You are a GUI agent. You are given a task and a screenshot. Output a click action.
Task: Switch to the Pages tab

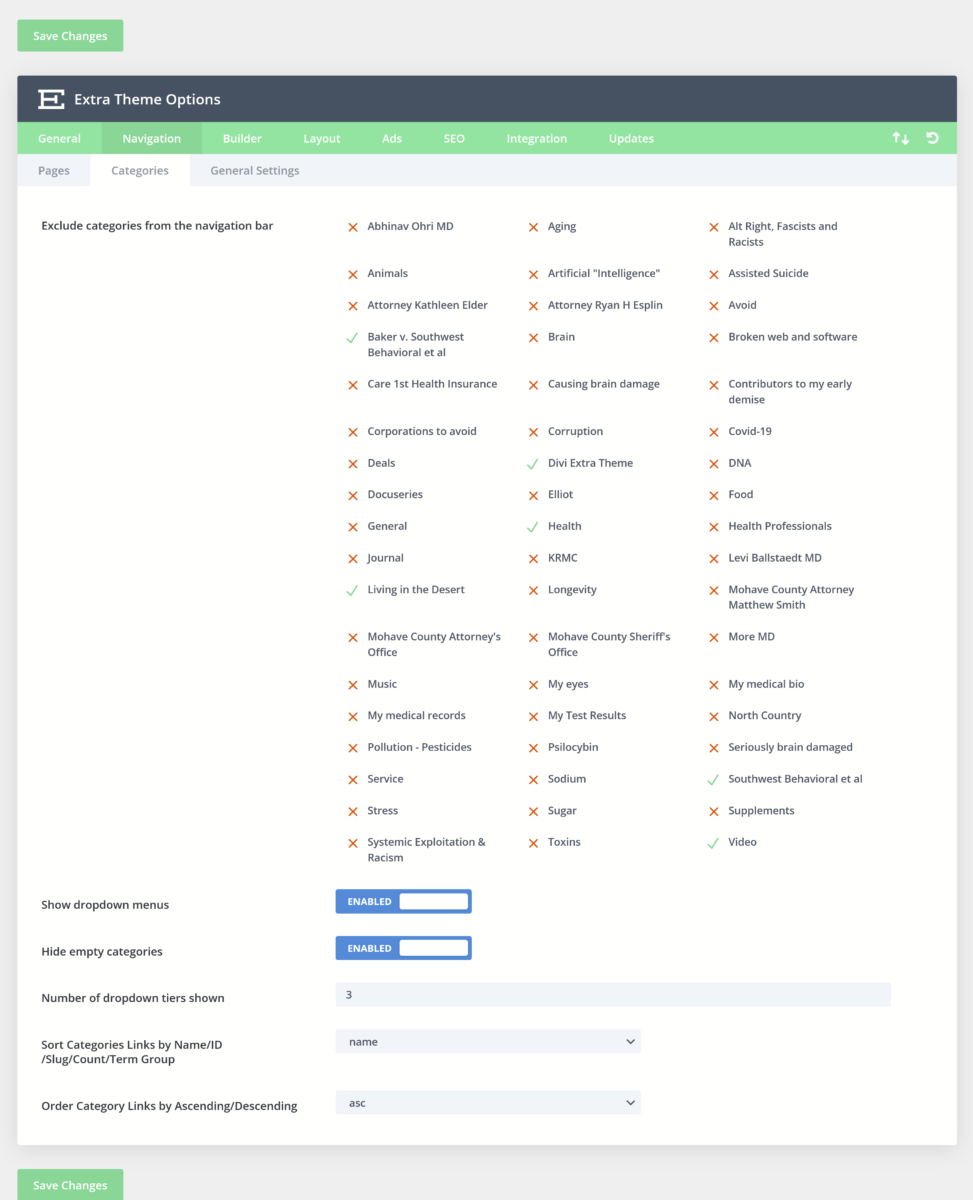(x=53, y=170)
